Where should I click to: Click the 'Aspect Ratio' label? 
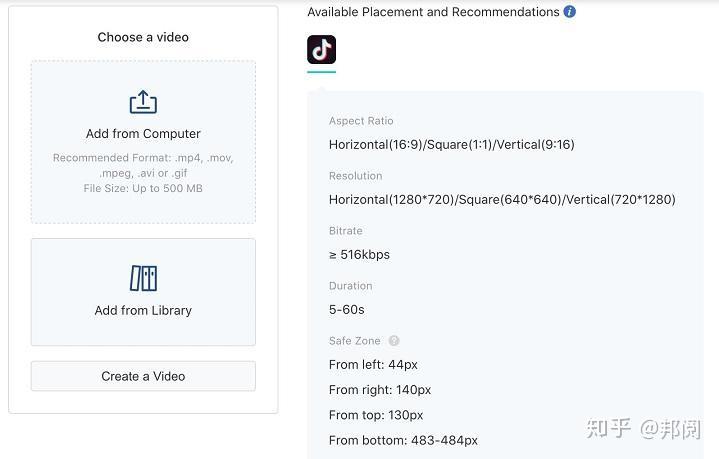[x=361, y=121]
